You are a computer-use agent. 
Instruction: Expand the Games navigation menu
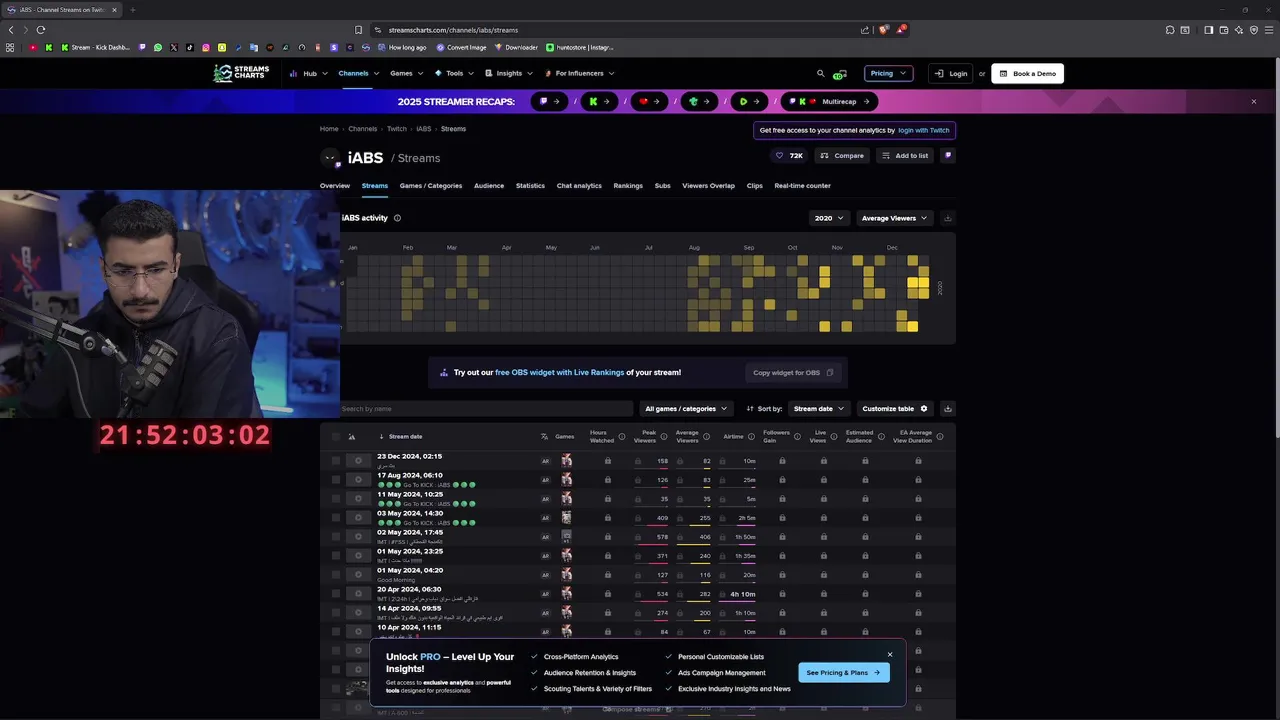(406, 73)
